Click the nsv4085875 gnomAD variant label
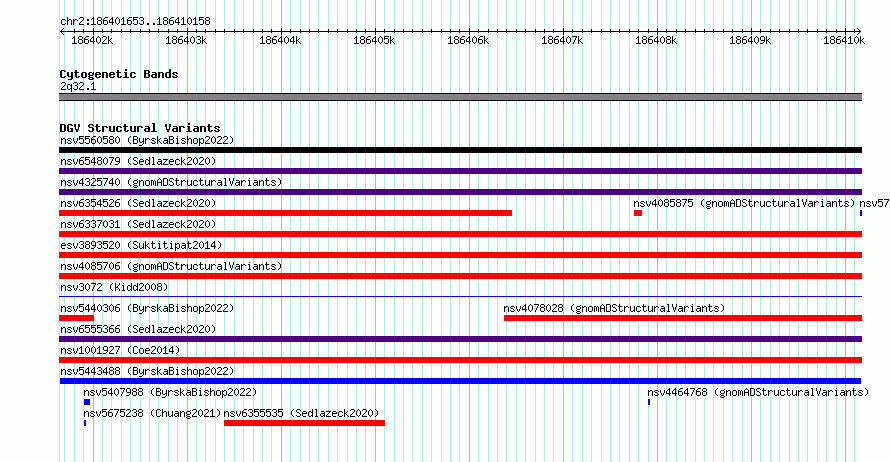This screenshot has width=890, height=462. (744, 203)
